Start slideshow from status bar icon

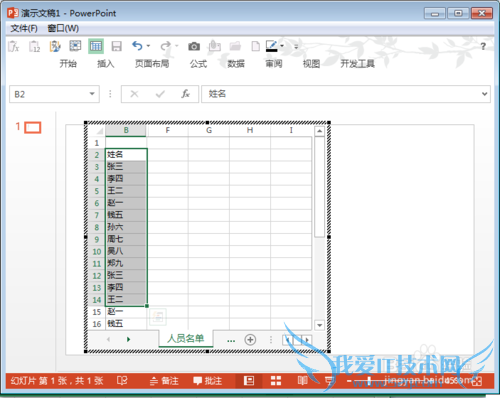329,380
